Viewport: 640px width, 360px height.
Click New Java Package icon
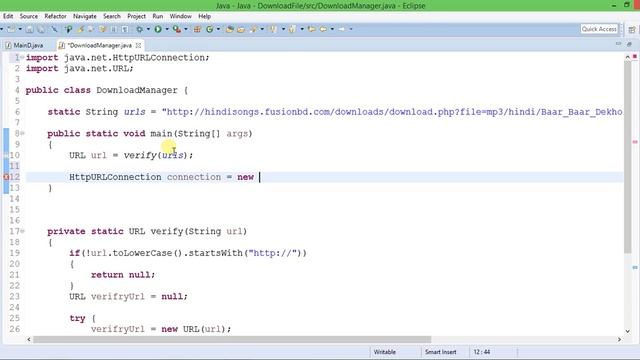(197, 29)
